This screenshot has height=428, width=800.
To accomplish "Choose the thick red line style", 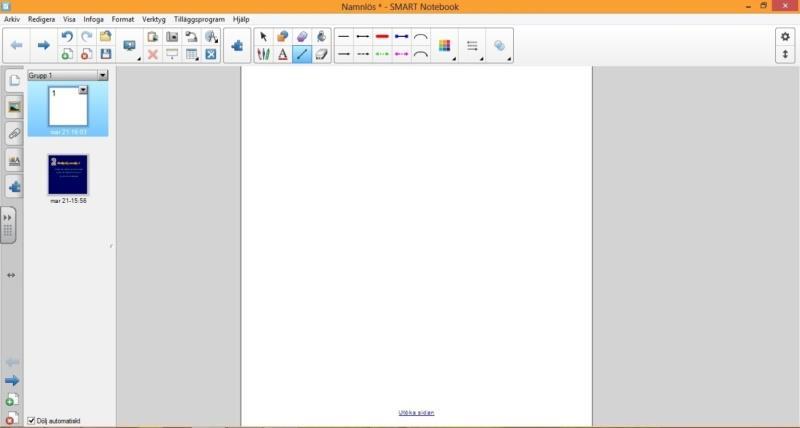I will coord(382,37).
